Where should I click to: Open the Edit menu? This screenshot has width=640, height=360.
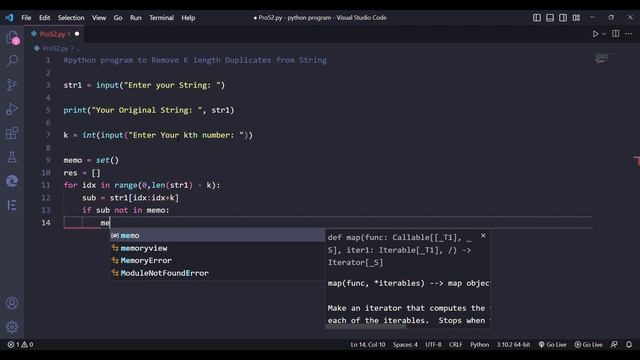click(x=44, y=18)
